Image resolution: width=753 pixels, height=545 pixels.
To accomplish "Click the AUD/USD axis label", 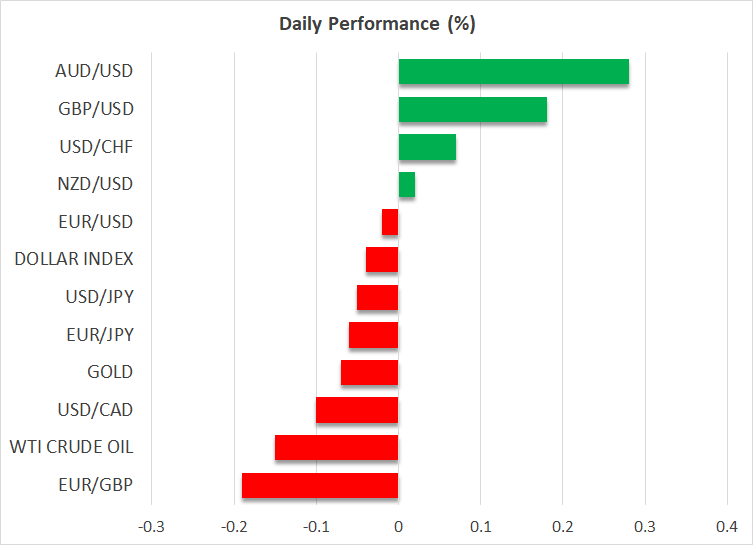I will [x=95, y=71].
